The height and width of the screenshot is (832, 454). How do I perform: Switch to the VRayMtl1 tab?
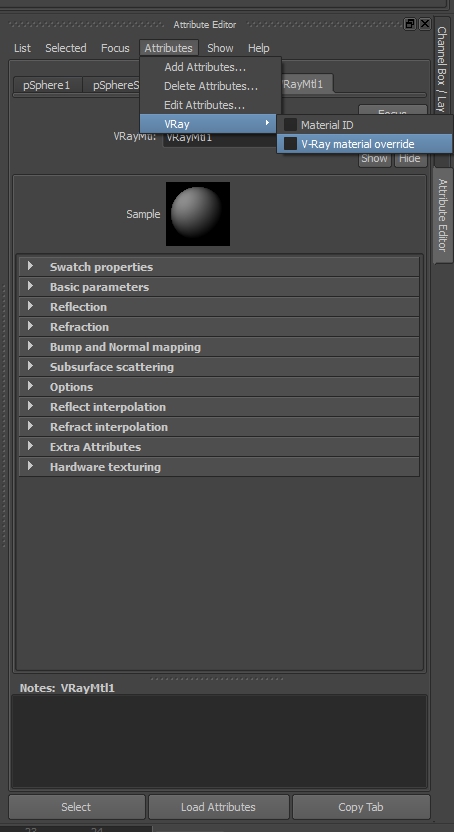[307, 83]
